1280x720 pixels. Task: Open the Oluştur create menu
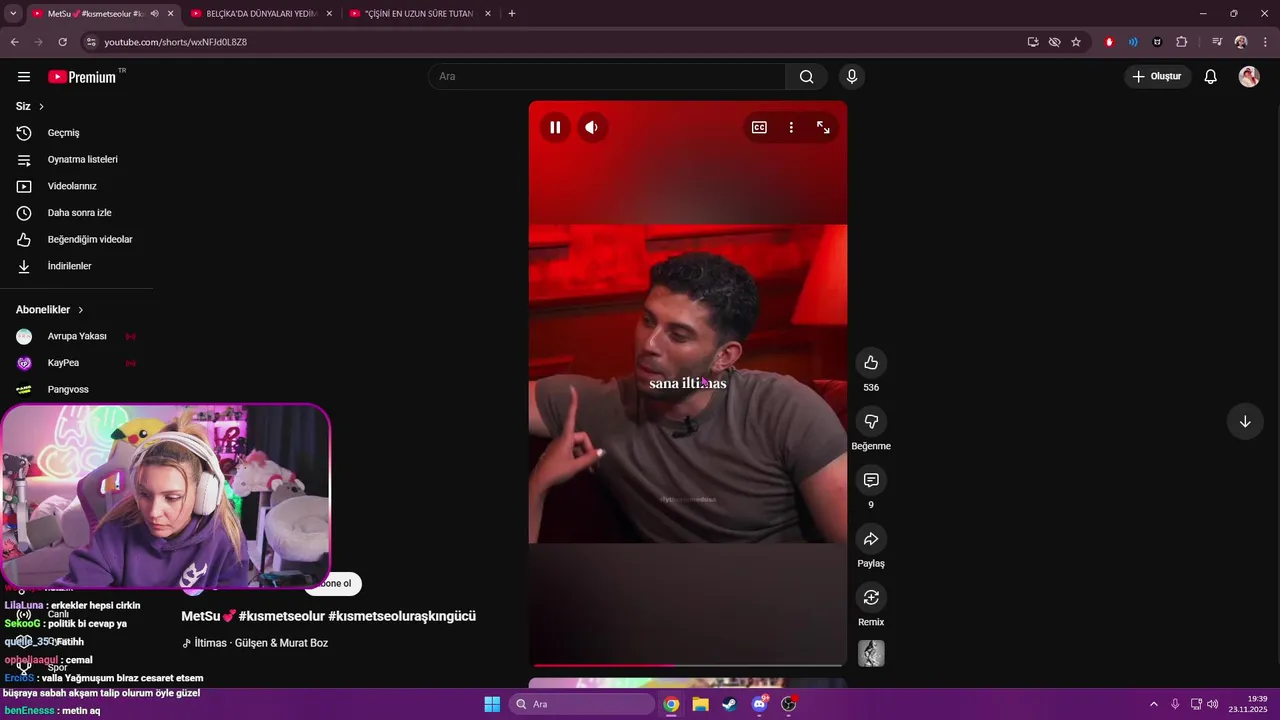(x=1158, y=76)
